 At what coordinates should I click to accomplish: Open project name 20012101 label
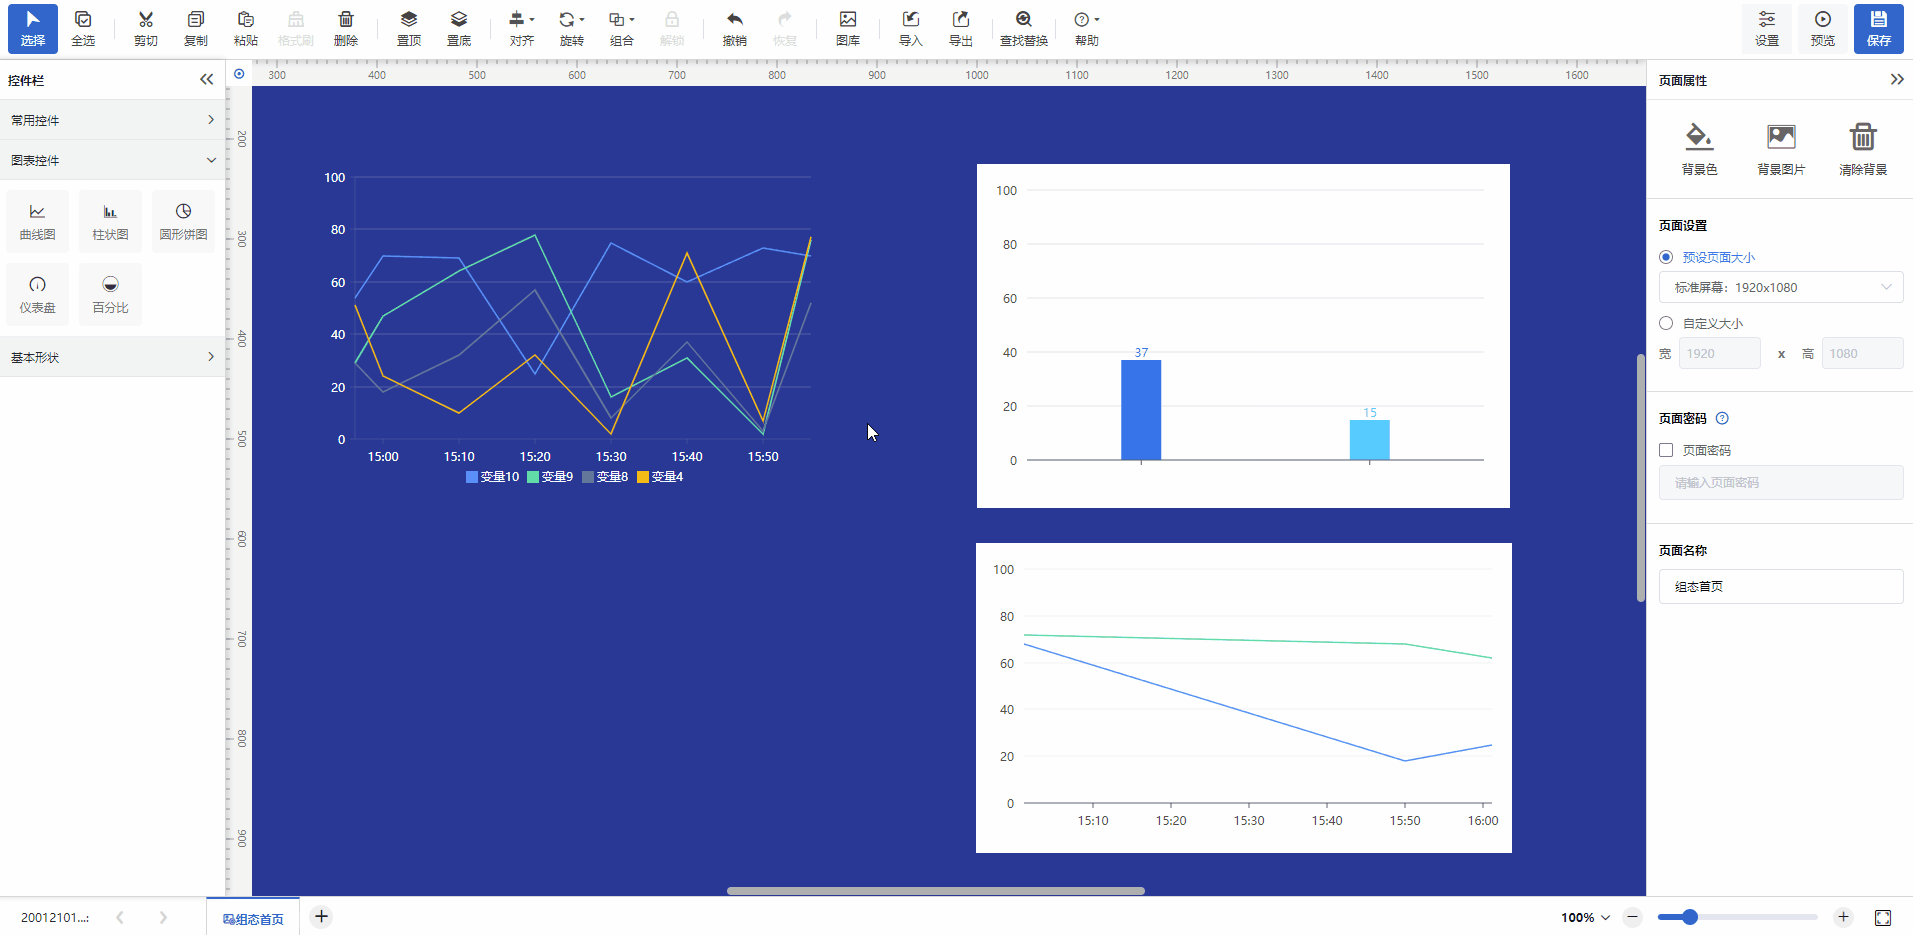[55, 917]
